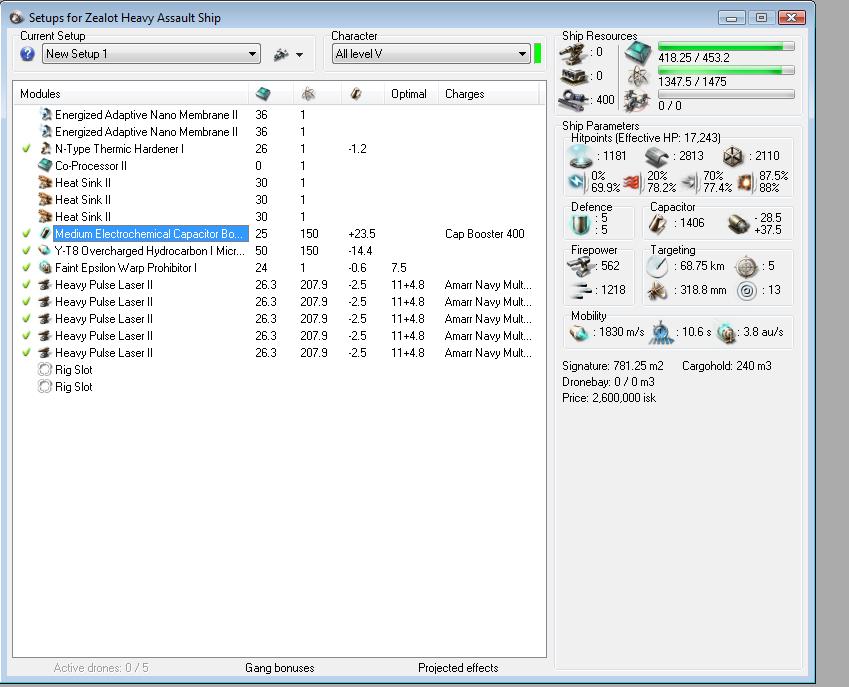Click the armor hitpoints icon
The height and width of the screenshot is (687, 849).
[656, 156]
